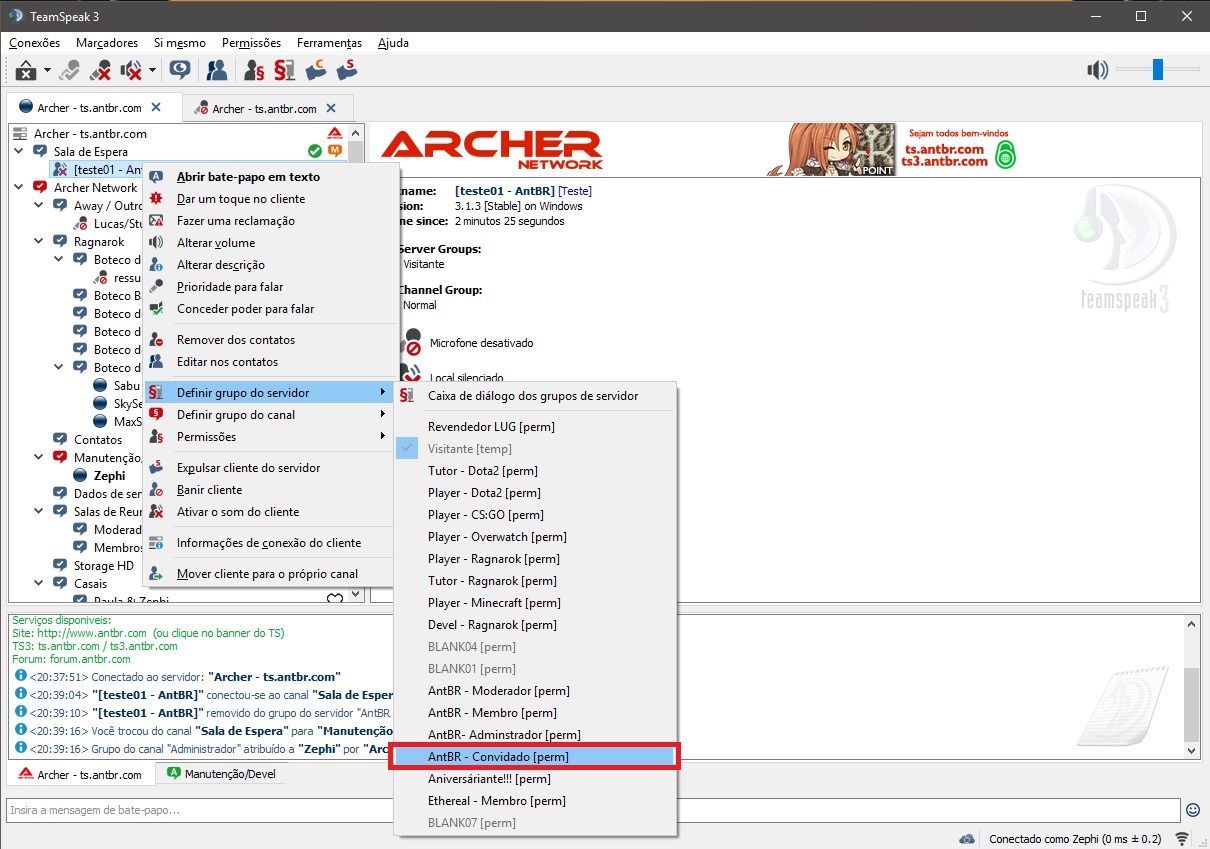
Task: Click orange M icon on Sala de Espera
Action: [x=335, y=151]
